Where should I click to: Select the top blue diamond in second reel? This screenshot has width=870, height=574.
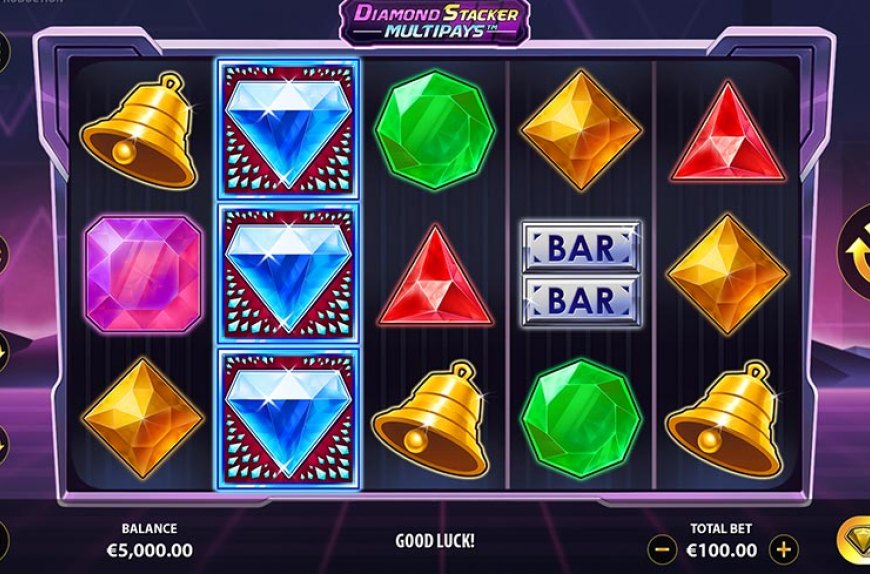tap(288, 129)
